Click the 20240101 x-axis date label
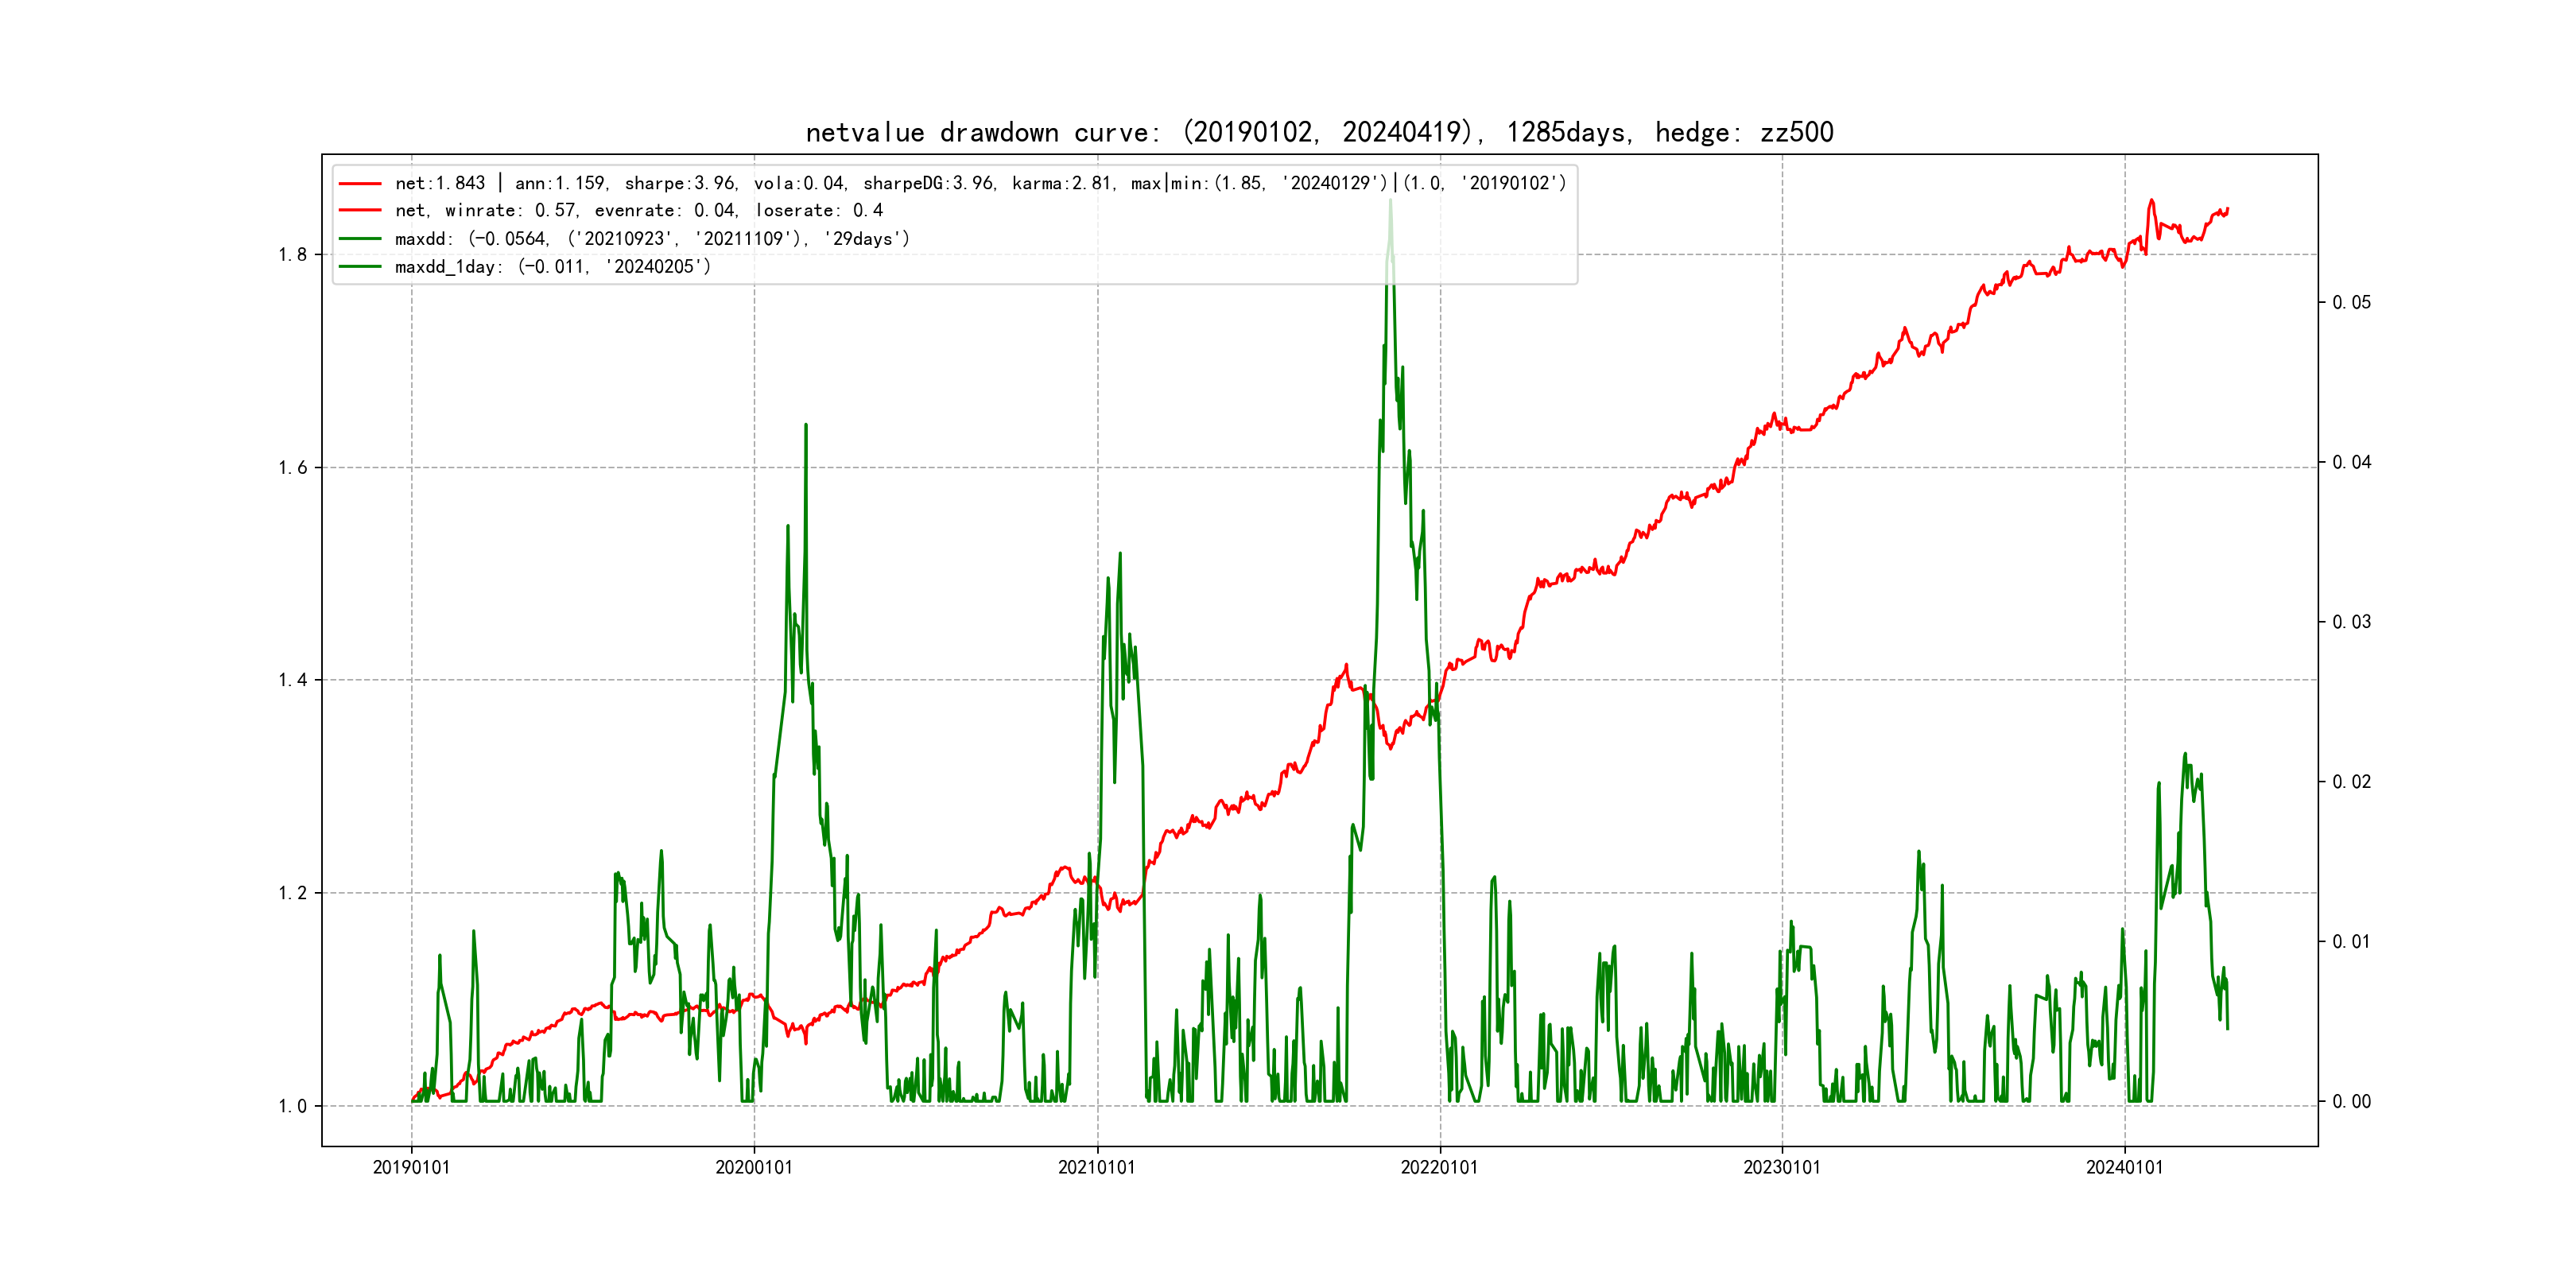 click(x=2124, y=1168)
